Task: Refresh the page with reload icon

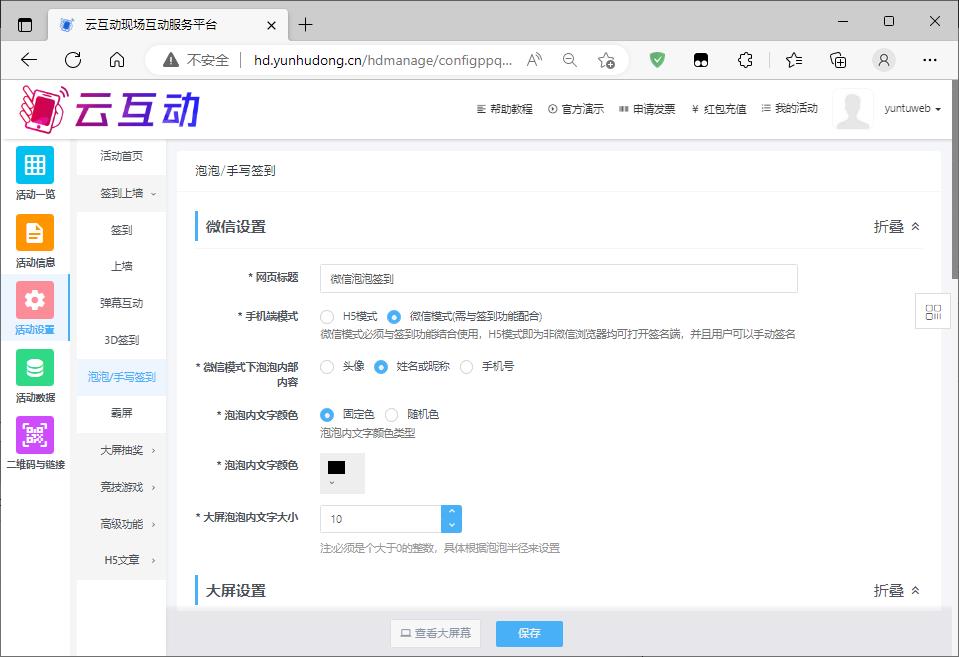Action: click(x=73, y=60)
